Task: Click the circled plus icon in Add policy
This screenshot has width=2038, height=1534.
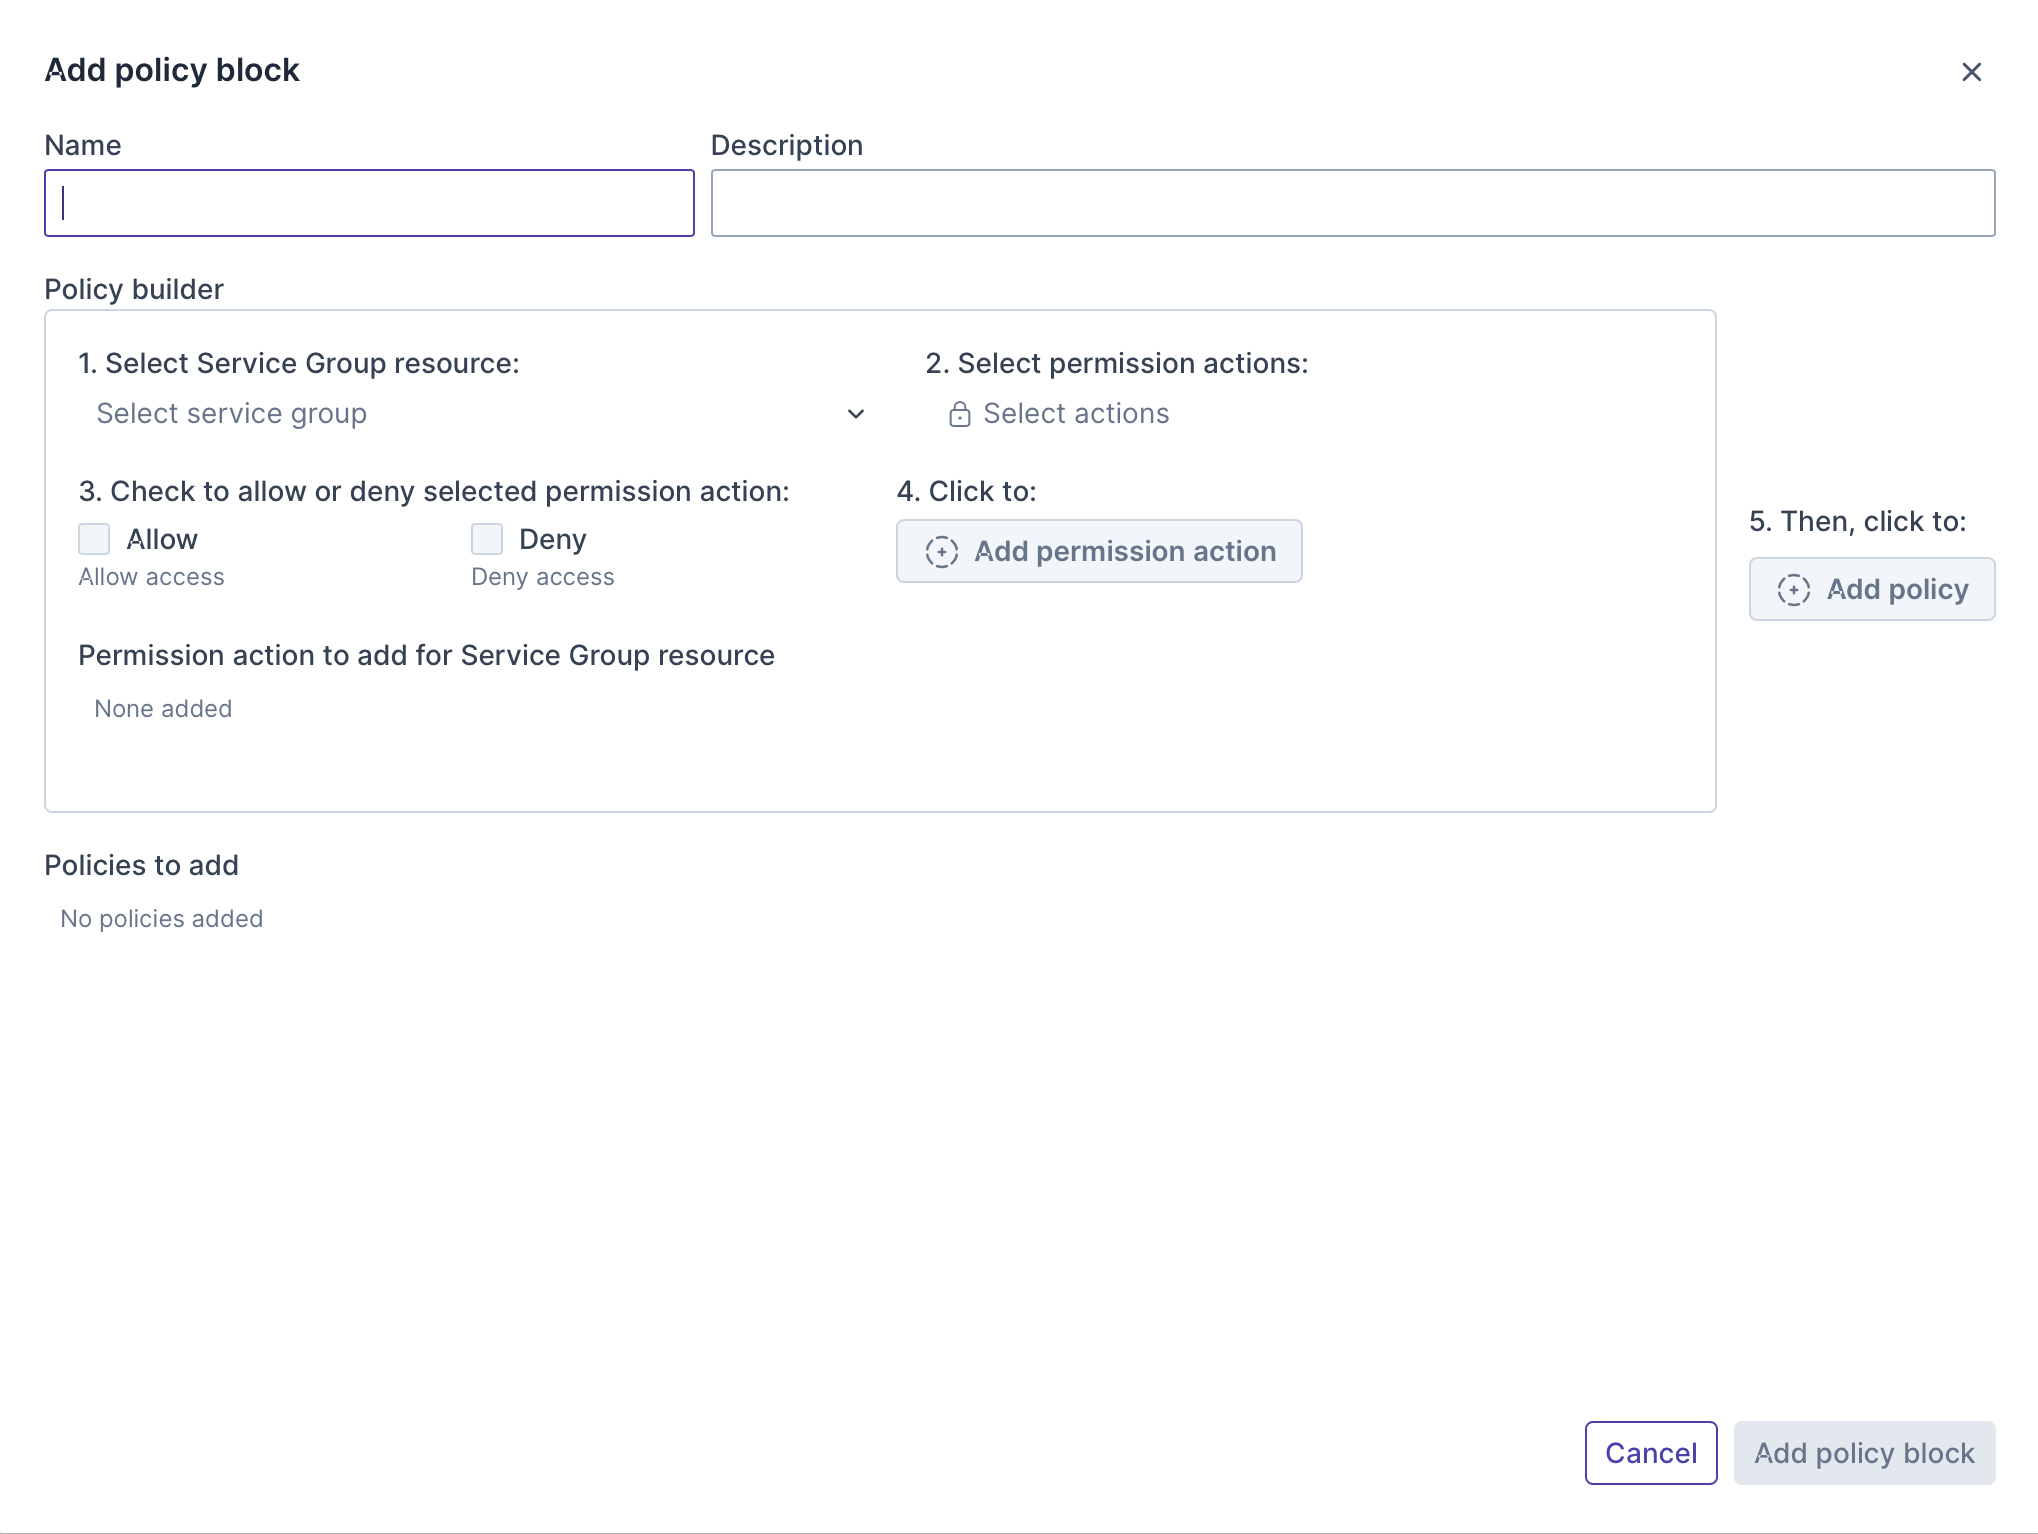Action: (x=1793, y=590)
